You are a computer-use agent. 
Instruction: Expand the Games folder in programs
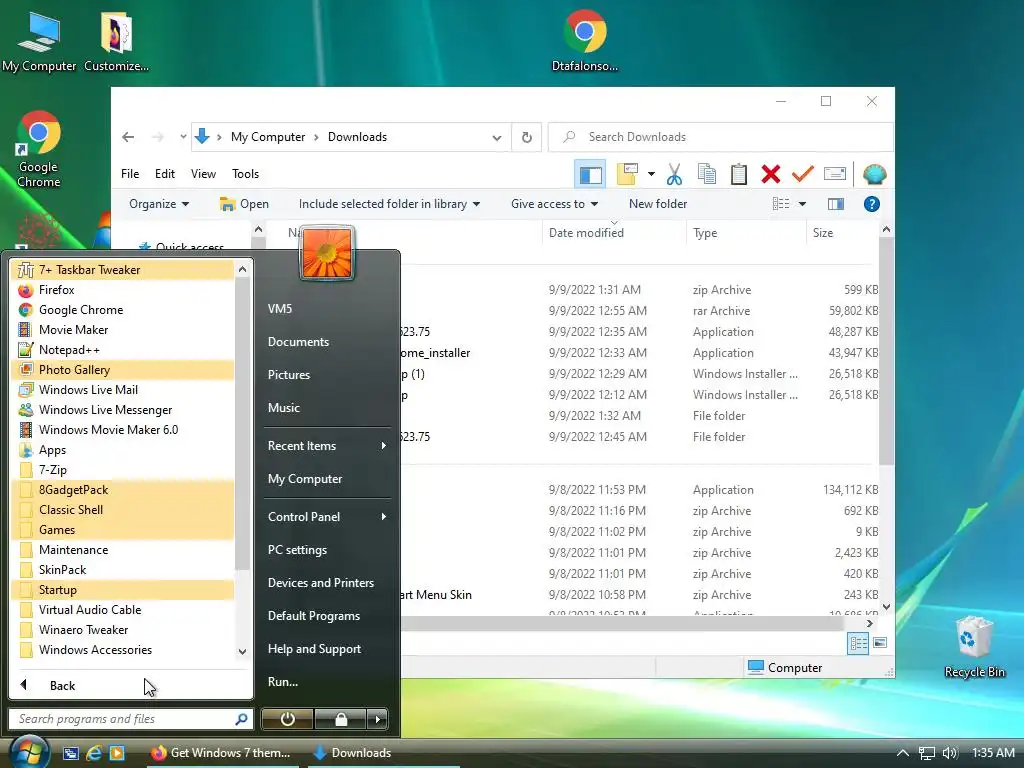[x=123, y=530]
